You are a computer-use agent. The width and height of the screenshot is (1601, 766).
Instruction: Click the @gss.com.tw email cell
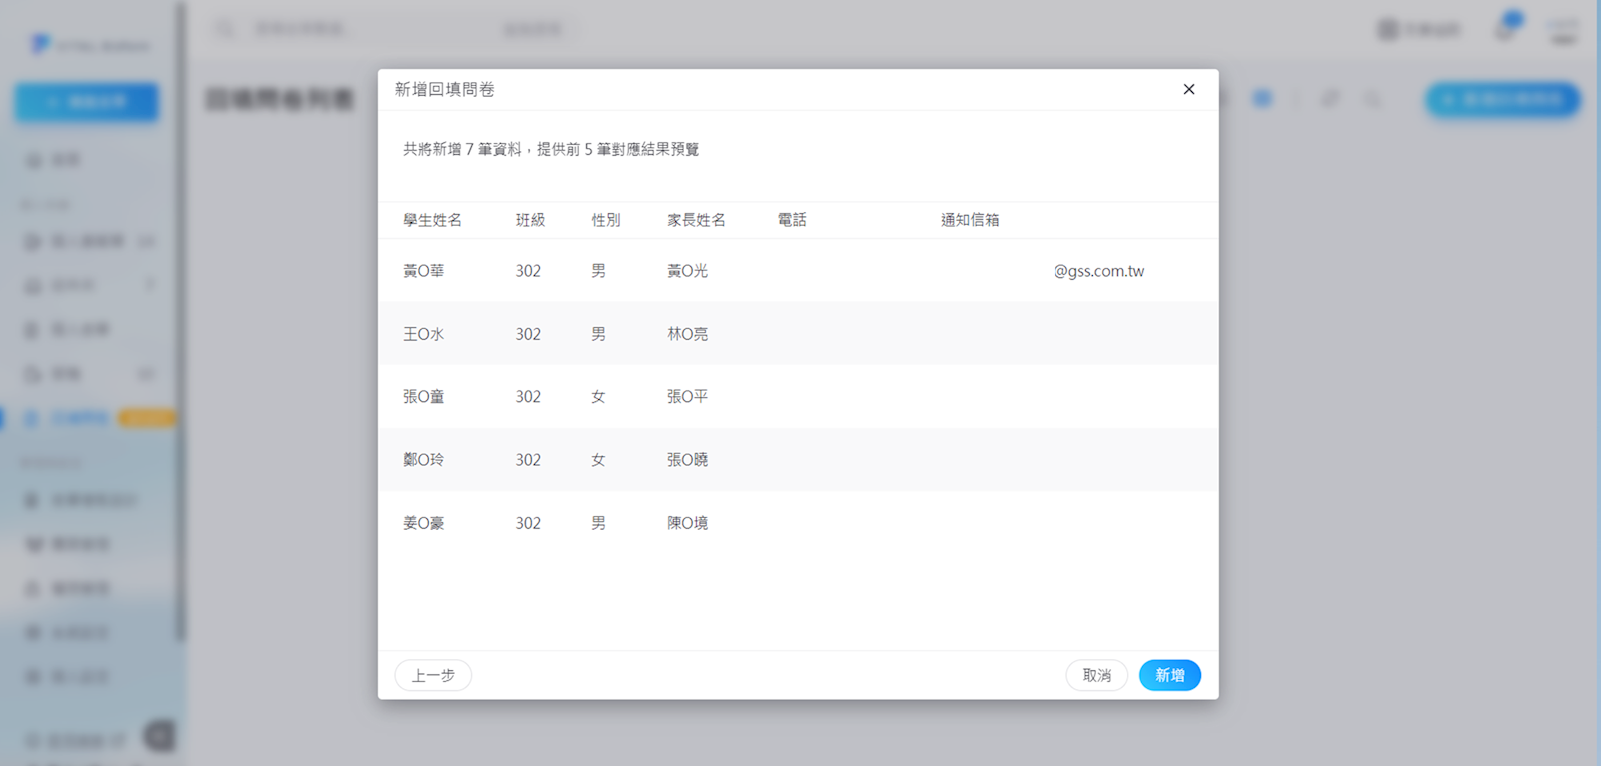tap(1098, 271)
